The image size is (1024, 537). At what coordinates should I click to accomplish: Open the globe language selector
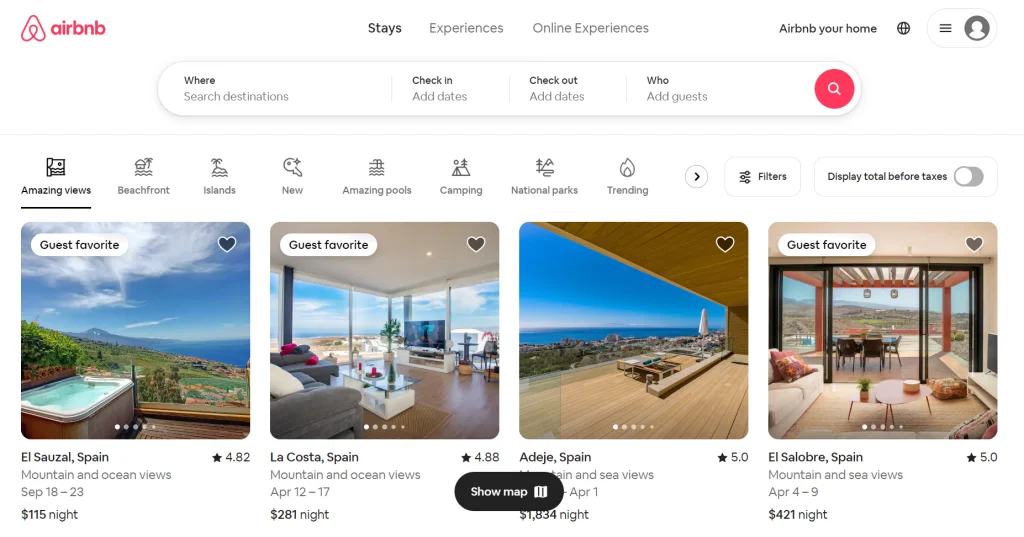(903, 28)
